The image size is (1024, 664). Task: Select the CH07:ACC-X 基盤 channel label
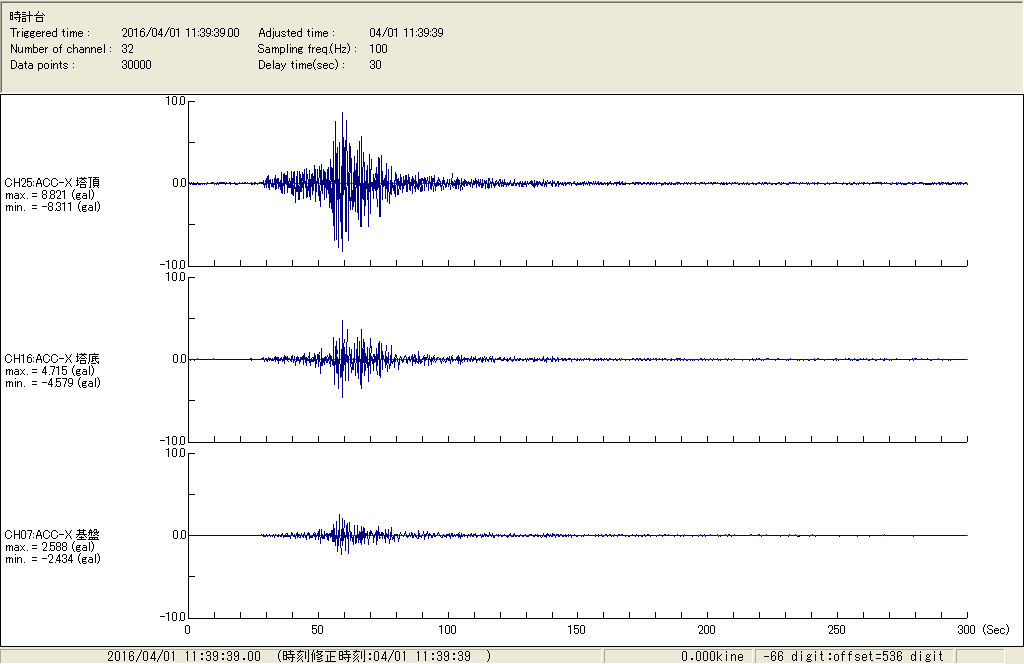52,535
